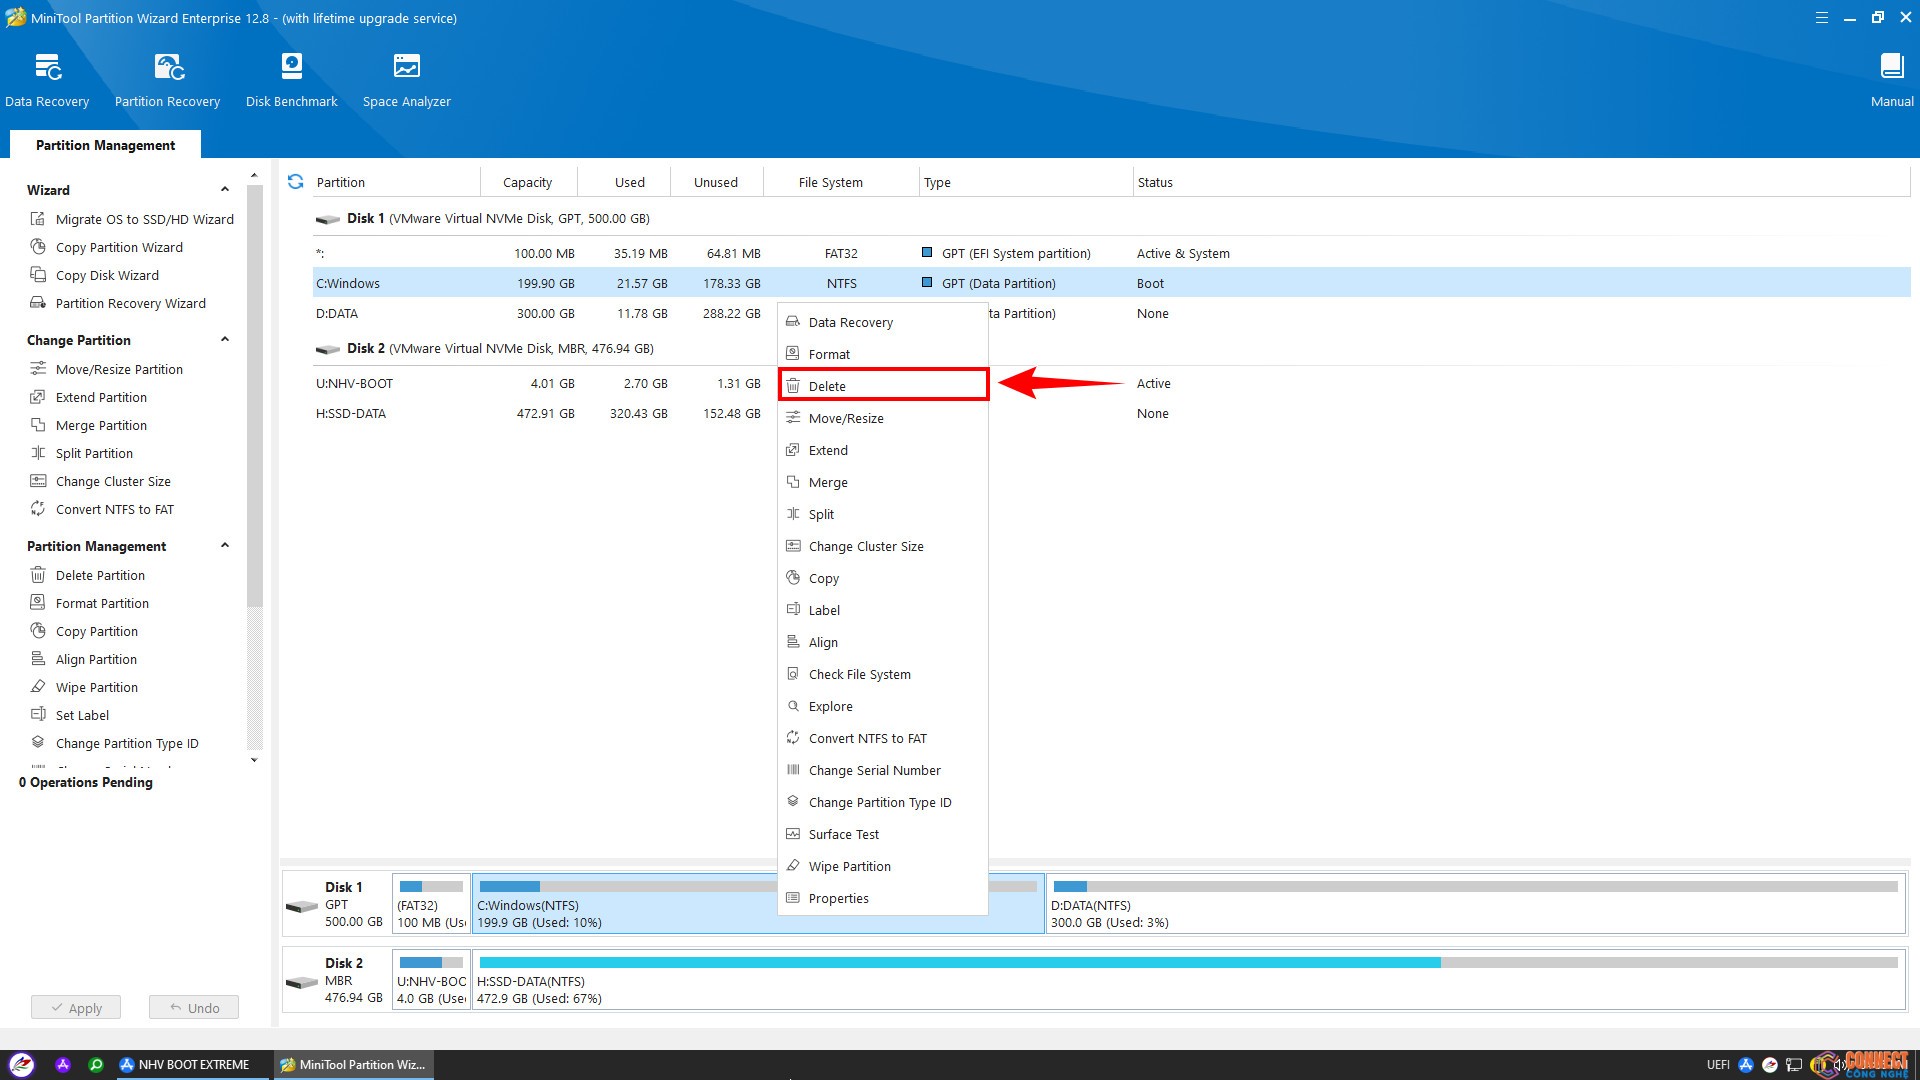This screenshot has height=1080, width=1920.
Task: Click the Undo button
Action: click(x=194, y=1007)
